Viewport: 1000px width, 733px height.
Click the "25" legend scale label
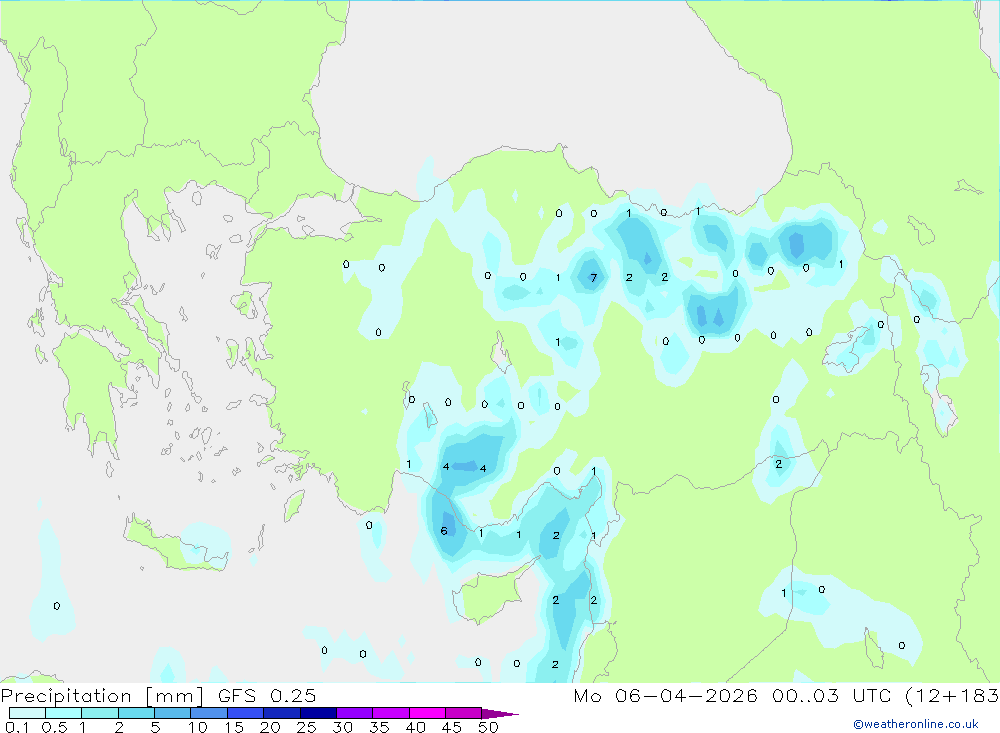click(x=306, y=727)
